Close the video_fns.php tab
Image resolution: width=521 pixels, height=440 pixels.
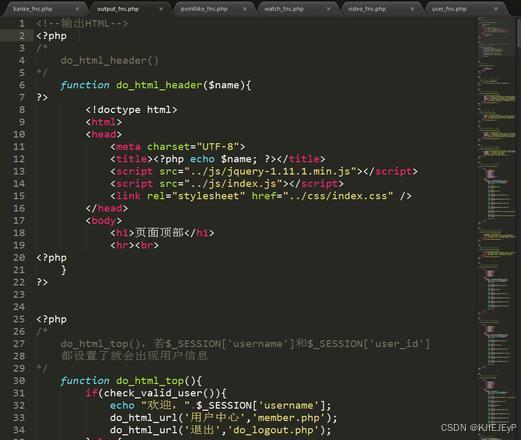coord(412,9)
